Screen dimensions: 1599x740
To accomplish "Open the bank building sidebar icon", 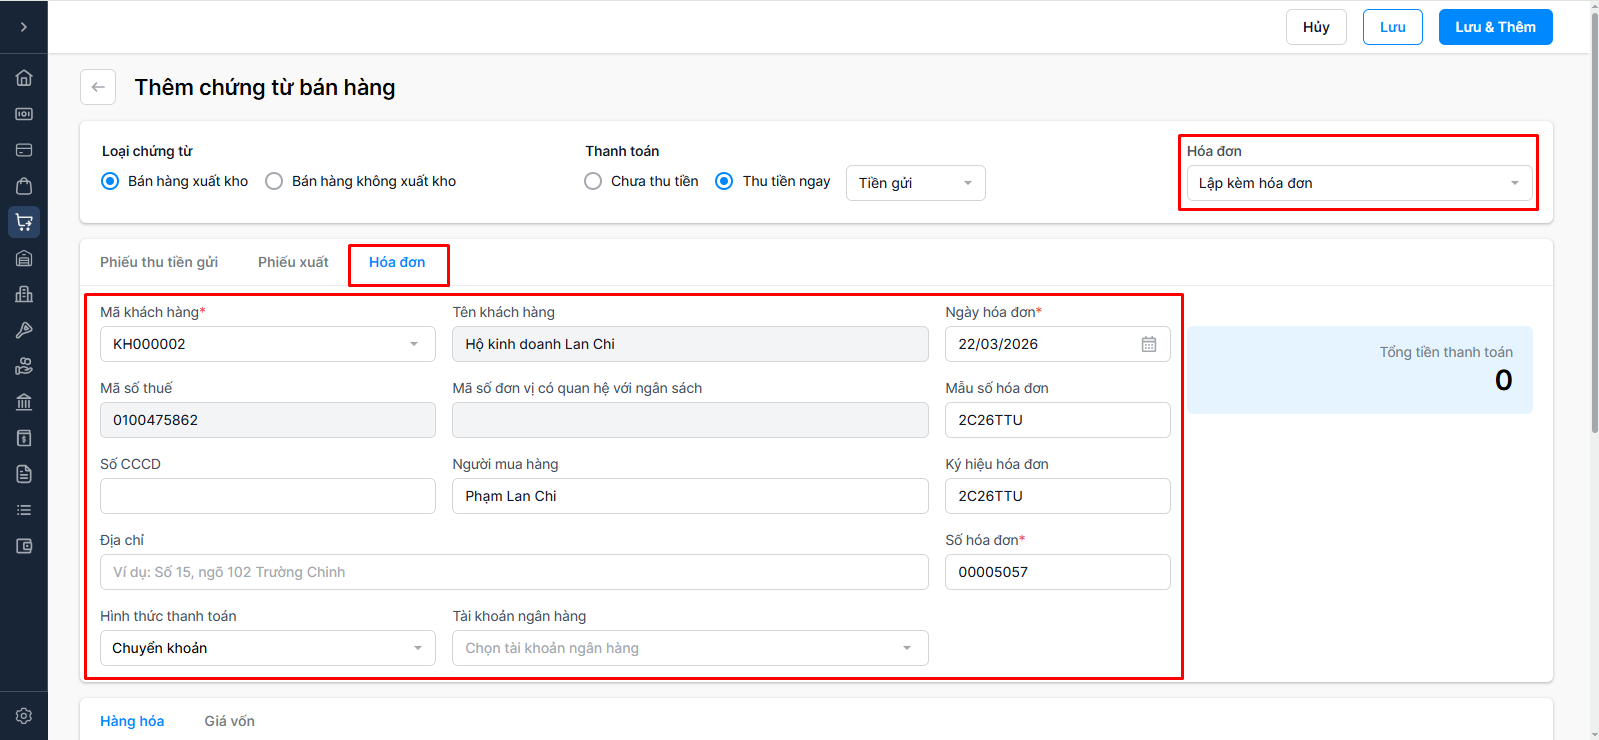I will tap(24, 402).
